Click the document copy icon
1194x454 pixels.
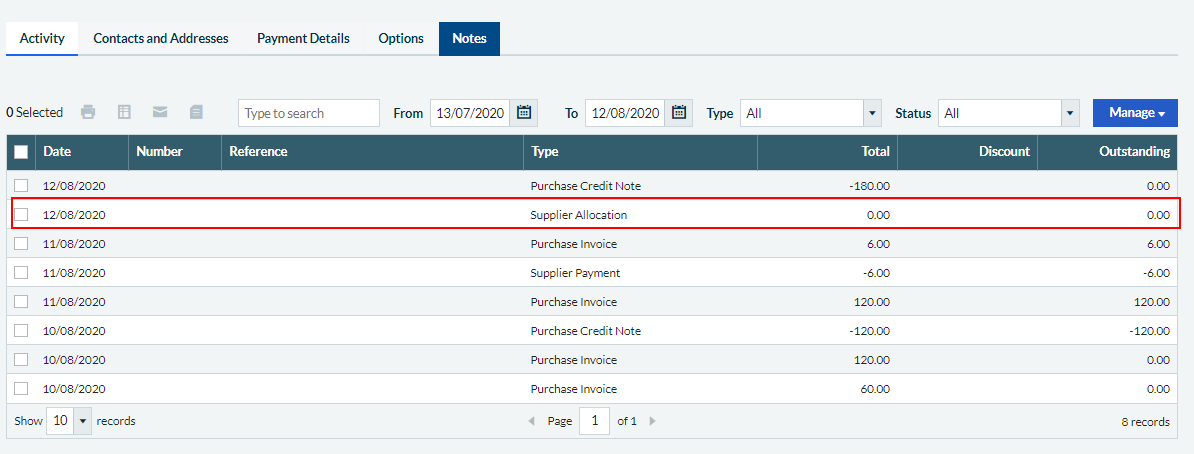[x=196, y=112]
